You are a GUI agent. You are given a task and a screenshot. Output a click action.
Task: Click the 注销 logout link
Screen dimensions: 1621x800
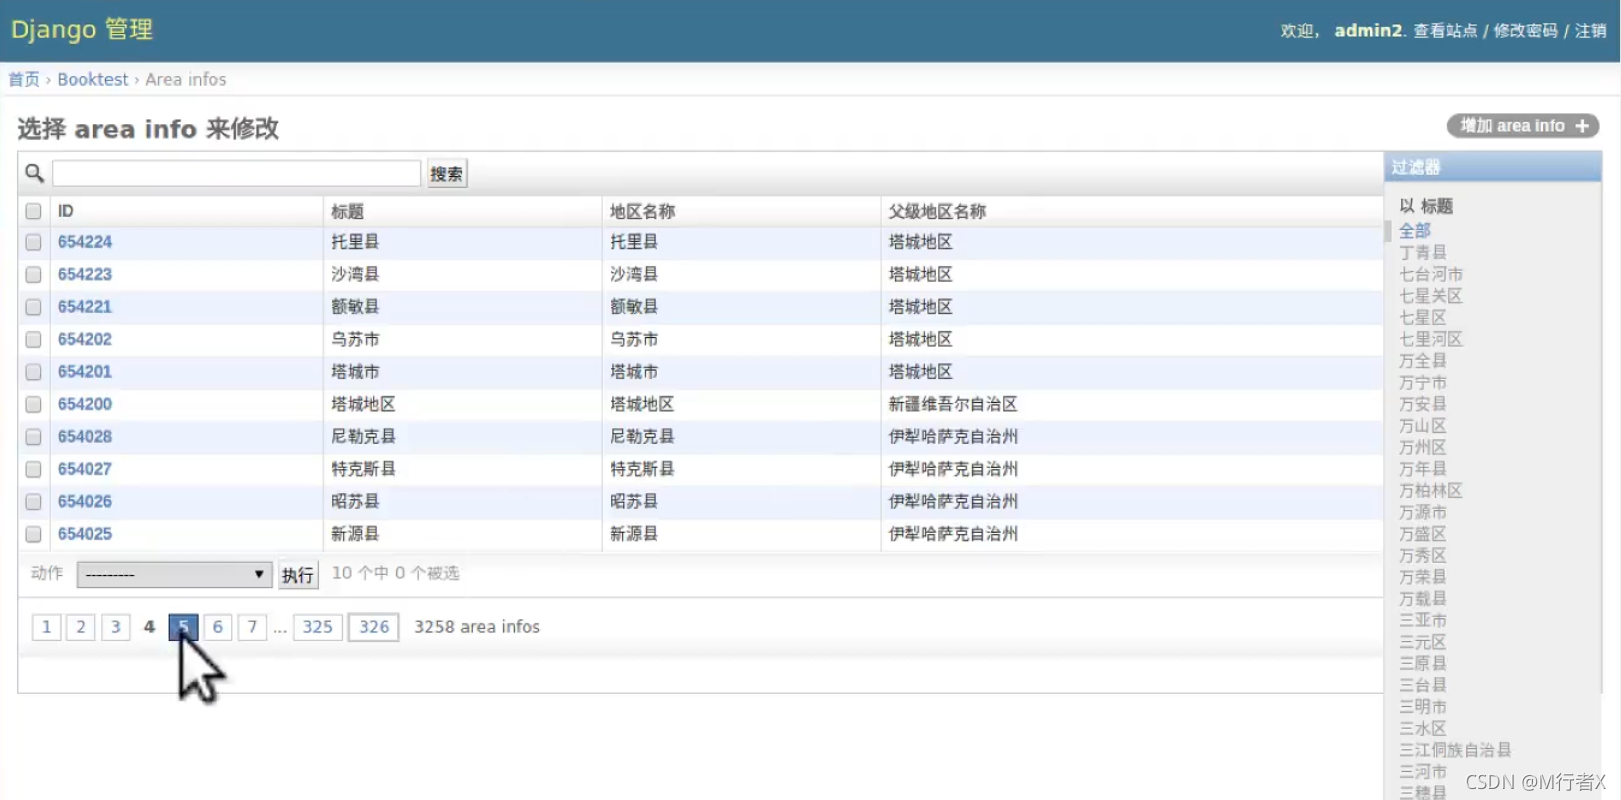1590,31
